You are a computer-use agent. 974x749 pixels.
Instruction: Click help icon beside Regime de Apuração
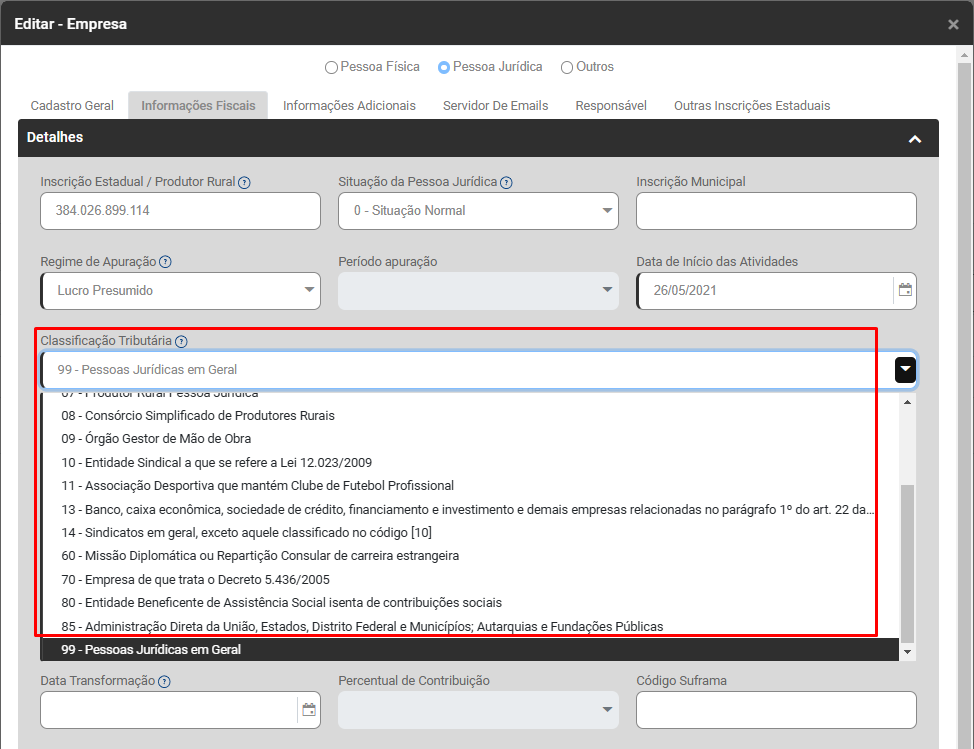coord(165,262)
